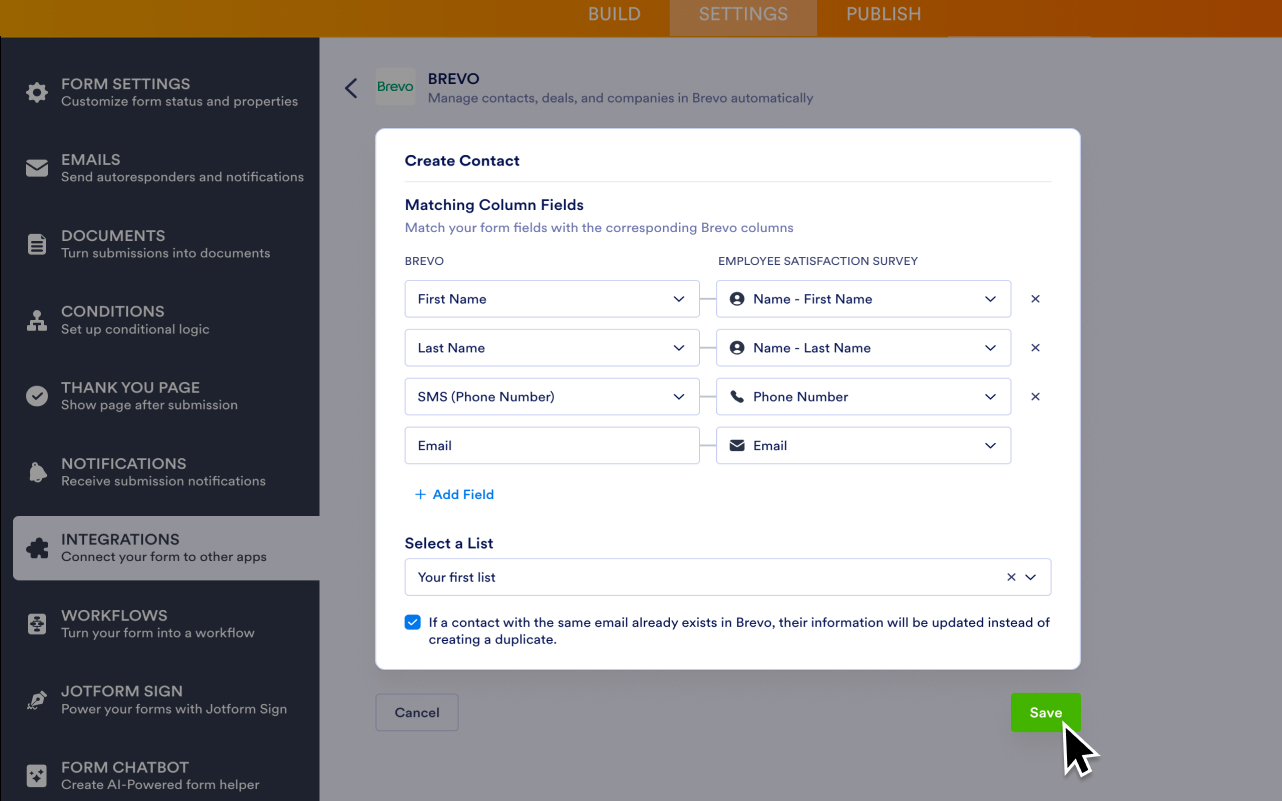Click the Thank You Page checkmark icon

(36, 396)
